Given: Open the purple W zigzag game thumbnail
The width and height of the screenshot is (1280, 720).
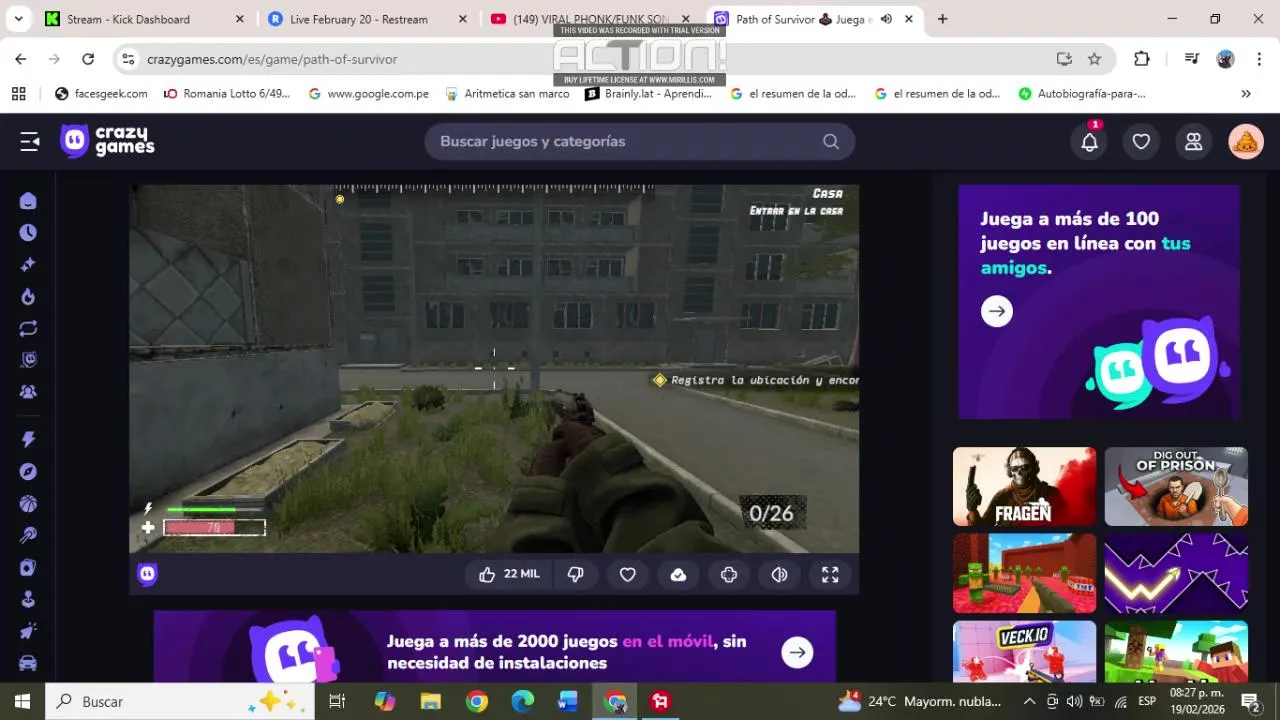Looking at the screenshot, I should pyautogui.click(x=1176, y=572).
